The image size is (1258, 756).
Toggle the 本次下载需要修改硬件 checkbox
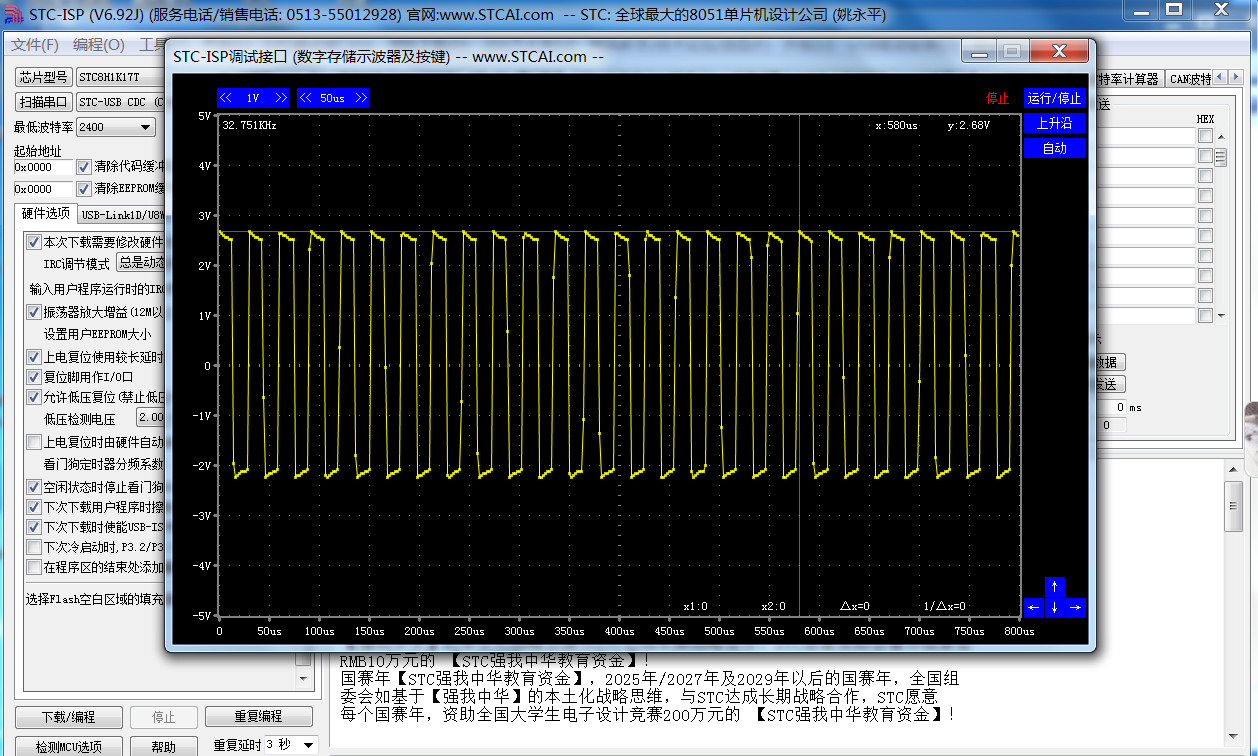pos(34,242)
